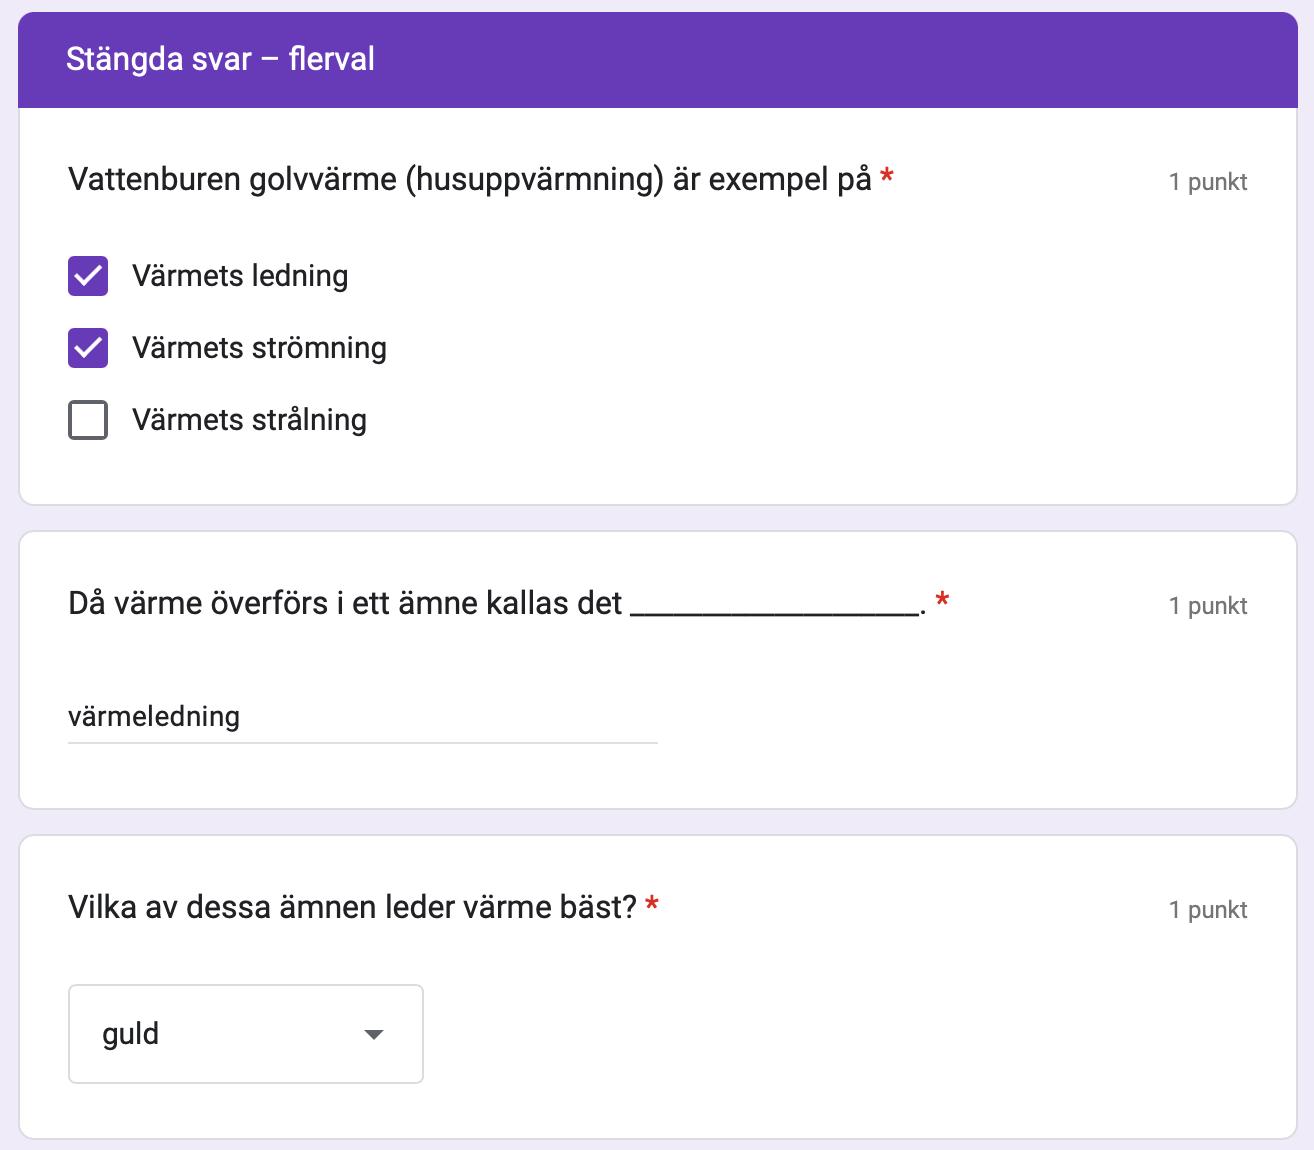Click the red asterisk after 'värme bäst?'

point(652,905)
